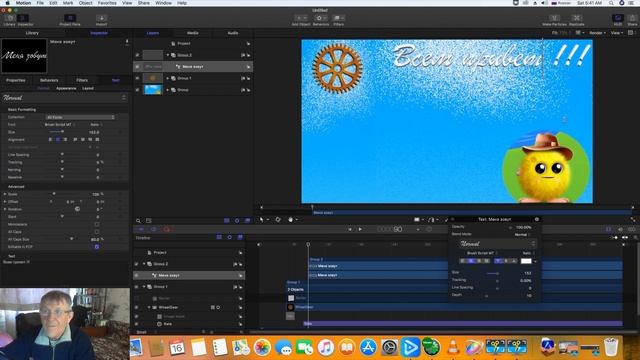Toggle visibility checkbox for Group 2 layer
The width and height of the screenshot is (640, 360).
pyautogui.click(x=137, y=55)
